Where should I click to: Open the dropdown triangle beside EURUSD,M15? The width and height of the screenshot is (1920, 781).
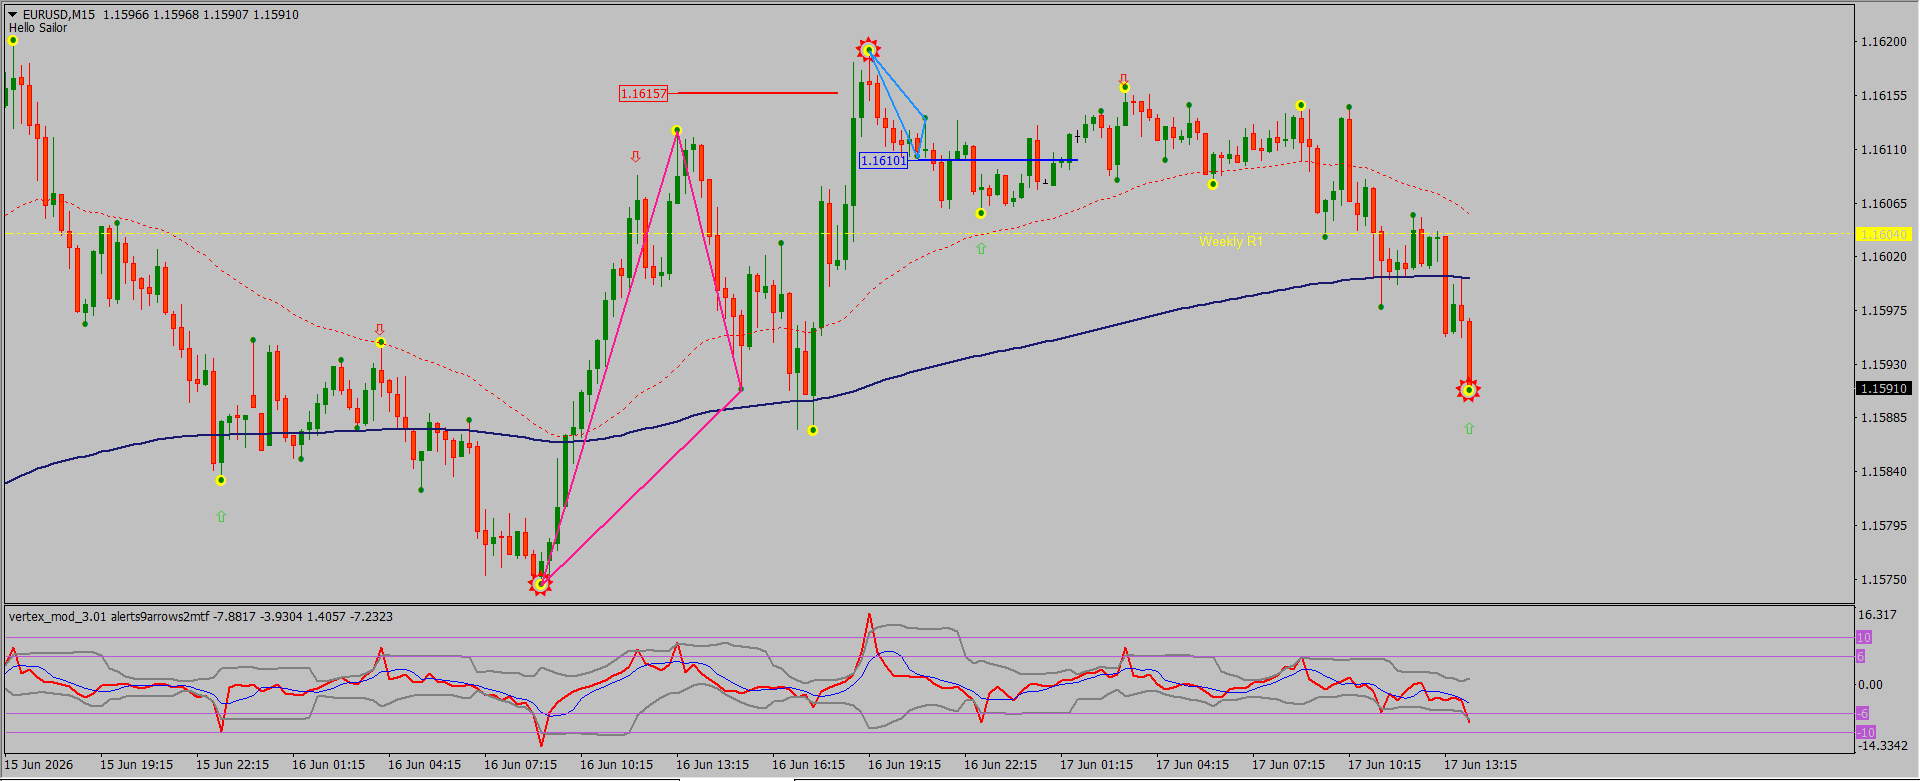[x=13, y=15]
